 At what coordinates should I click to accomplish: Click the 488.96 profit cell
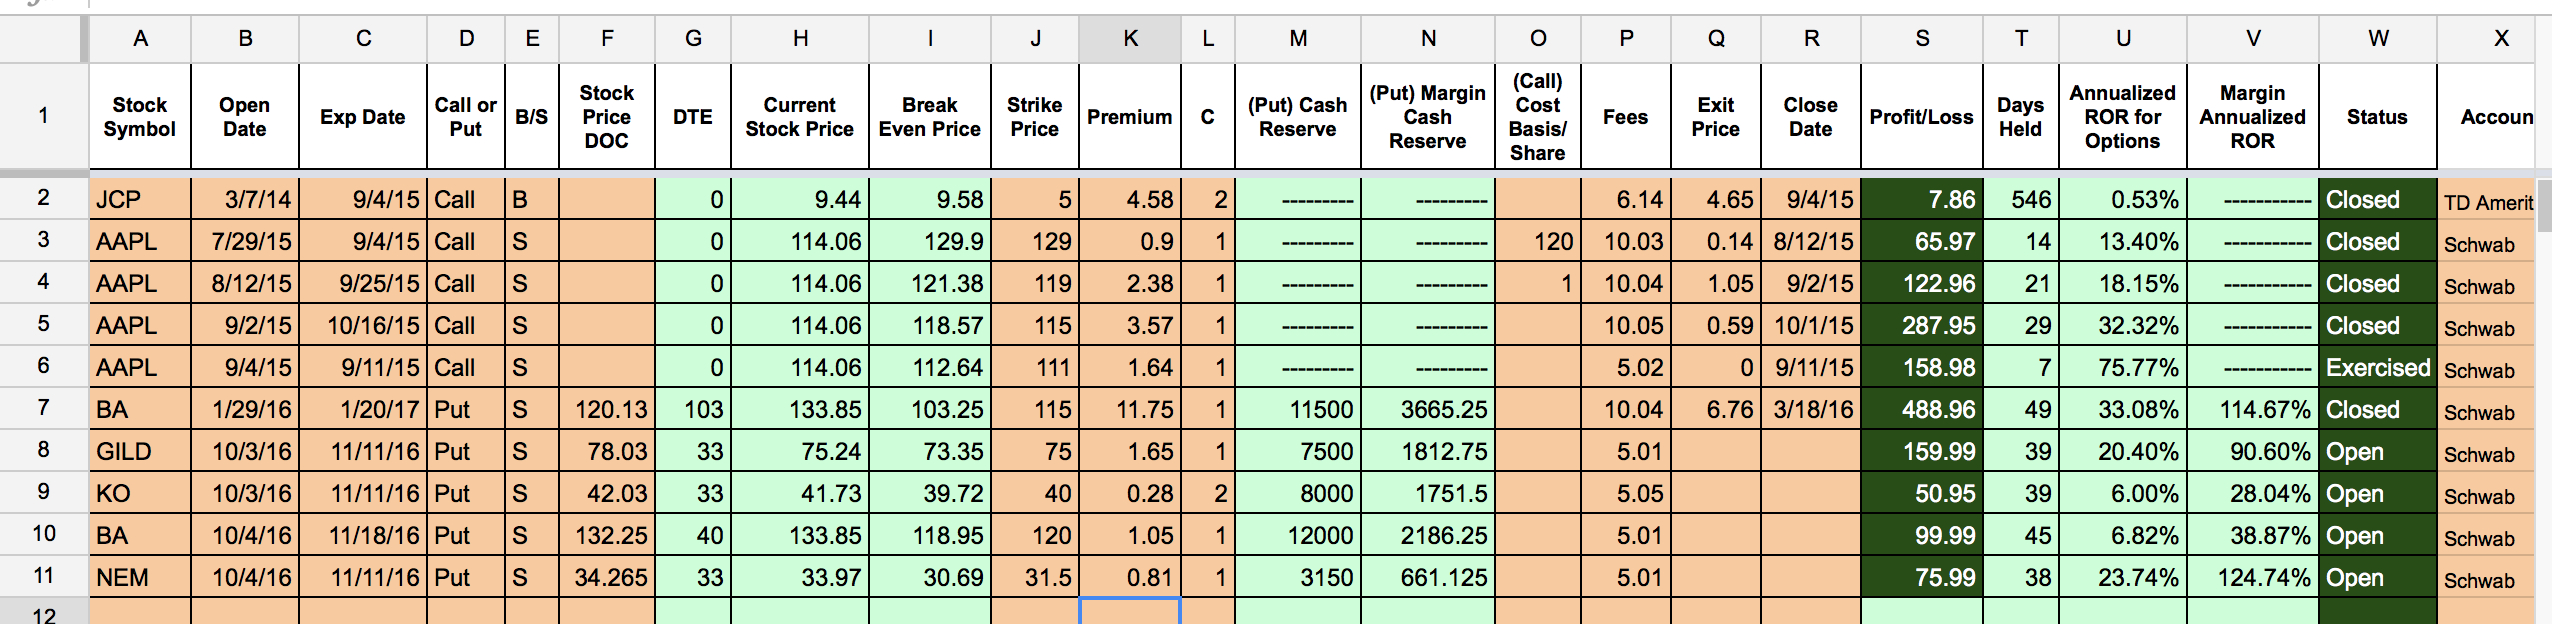(x=1921, y=410)
